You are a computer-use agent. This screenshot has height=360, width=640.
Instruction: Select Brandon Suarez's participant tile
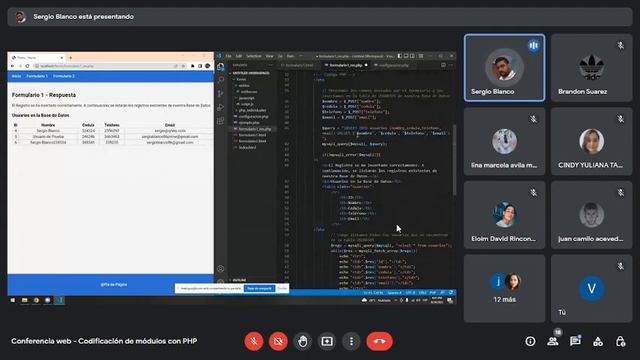click(x=591, y=68)
